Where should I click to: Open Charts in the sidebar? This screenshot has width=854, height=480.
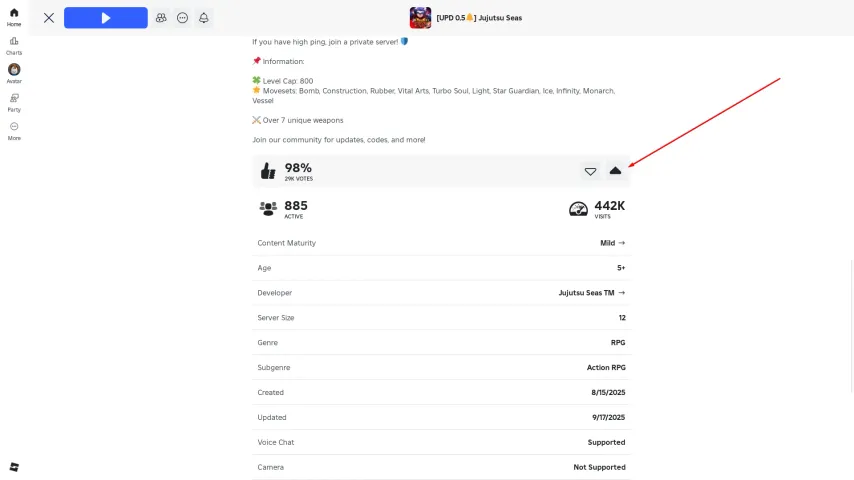pos(14,46)
